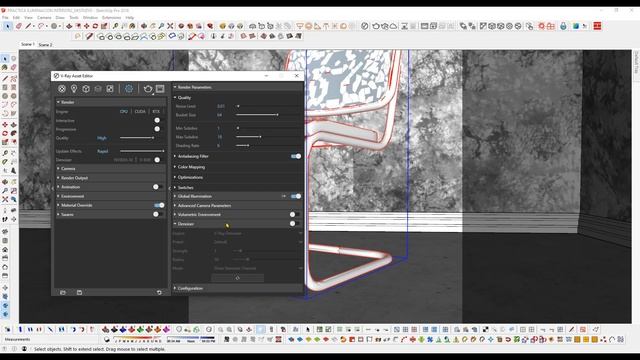640x360 pixels.
Task: Open the Lights icon in V-Ray Asset Editor
Action: pos(74,89)
